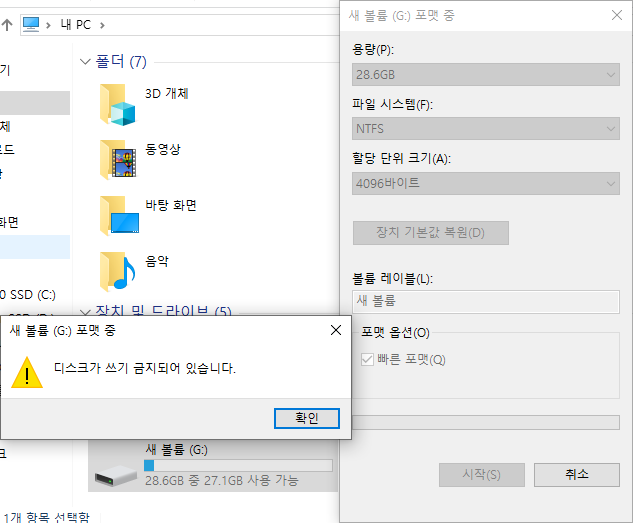Click the G: drive usage bar
Viewport: 633px width, 523px height.
238,465
